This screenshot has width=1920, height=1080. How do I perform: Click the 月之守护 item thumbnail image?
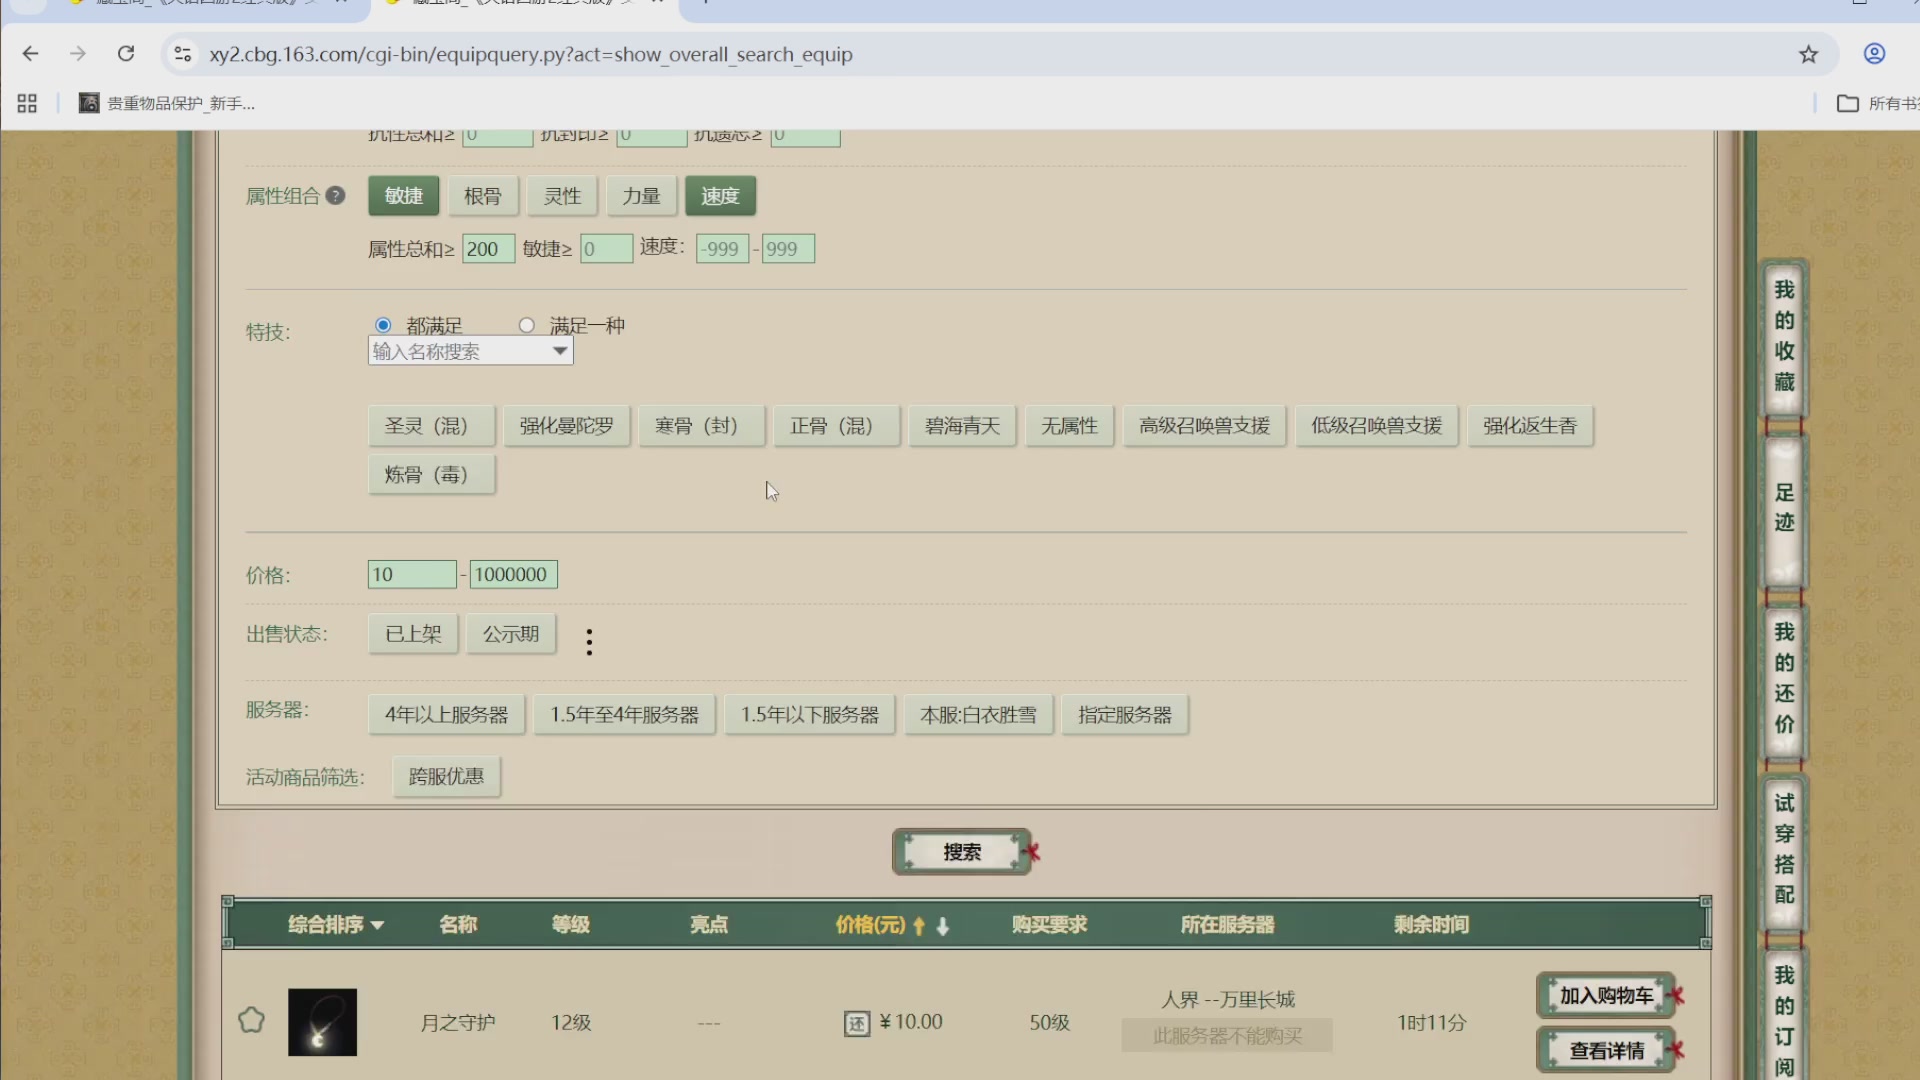click(x=322, y=1021)
